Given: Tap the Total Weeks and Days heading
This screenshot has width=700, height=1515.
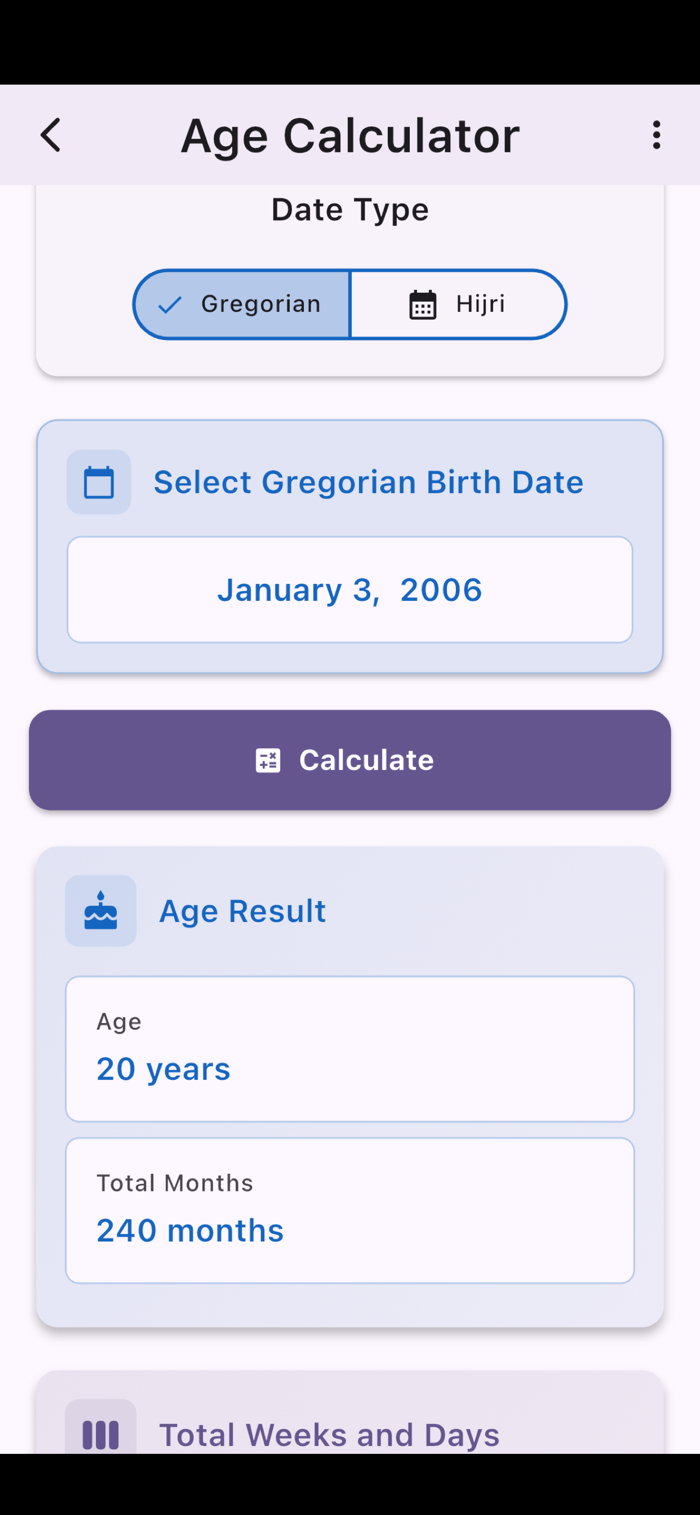Looking at the screenshot, I should tap(329, 1435).
